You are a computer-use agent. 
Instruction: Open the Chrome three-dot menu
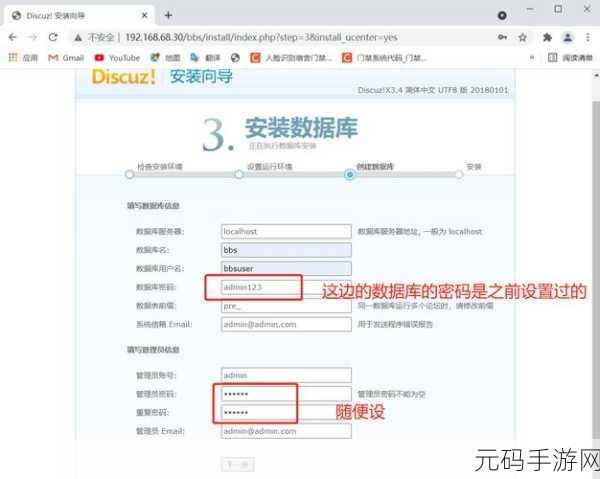point(587,37)
